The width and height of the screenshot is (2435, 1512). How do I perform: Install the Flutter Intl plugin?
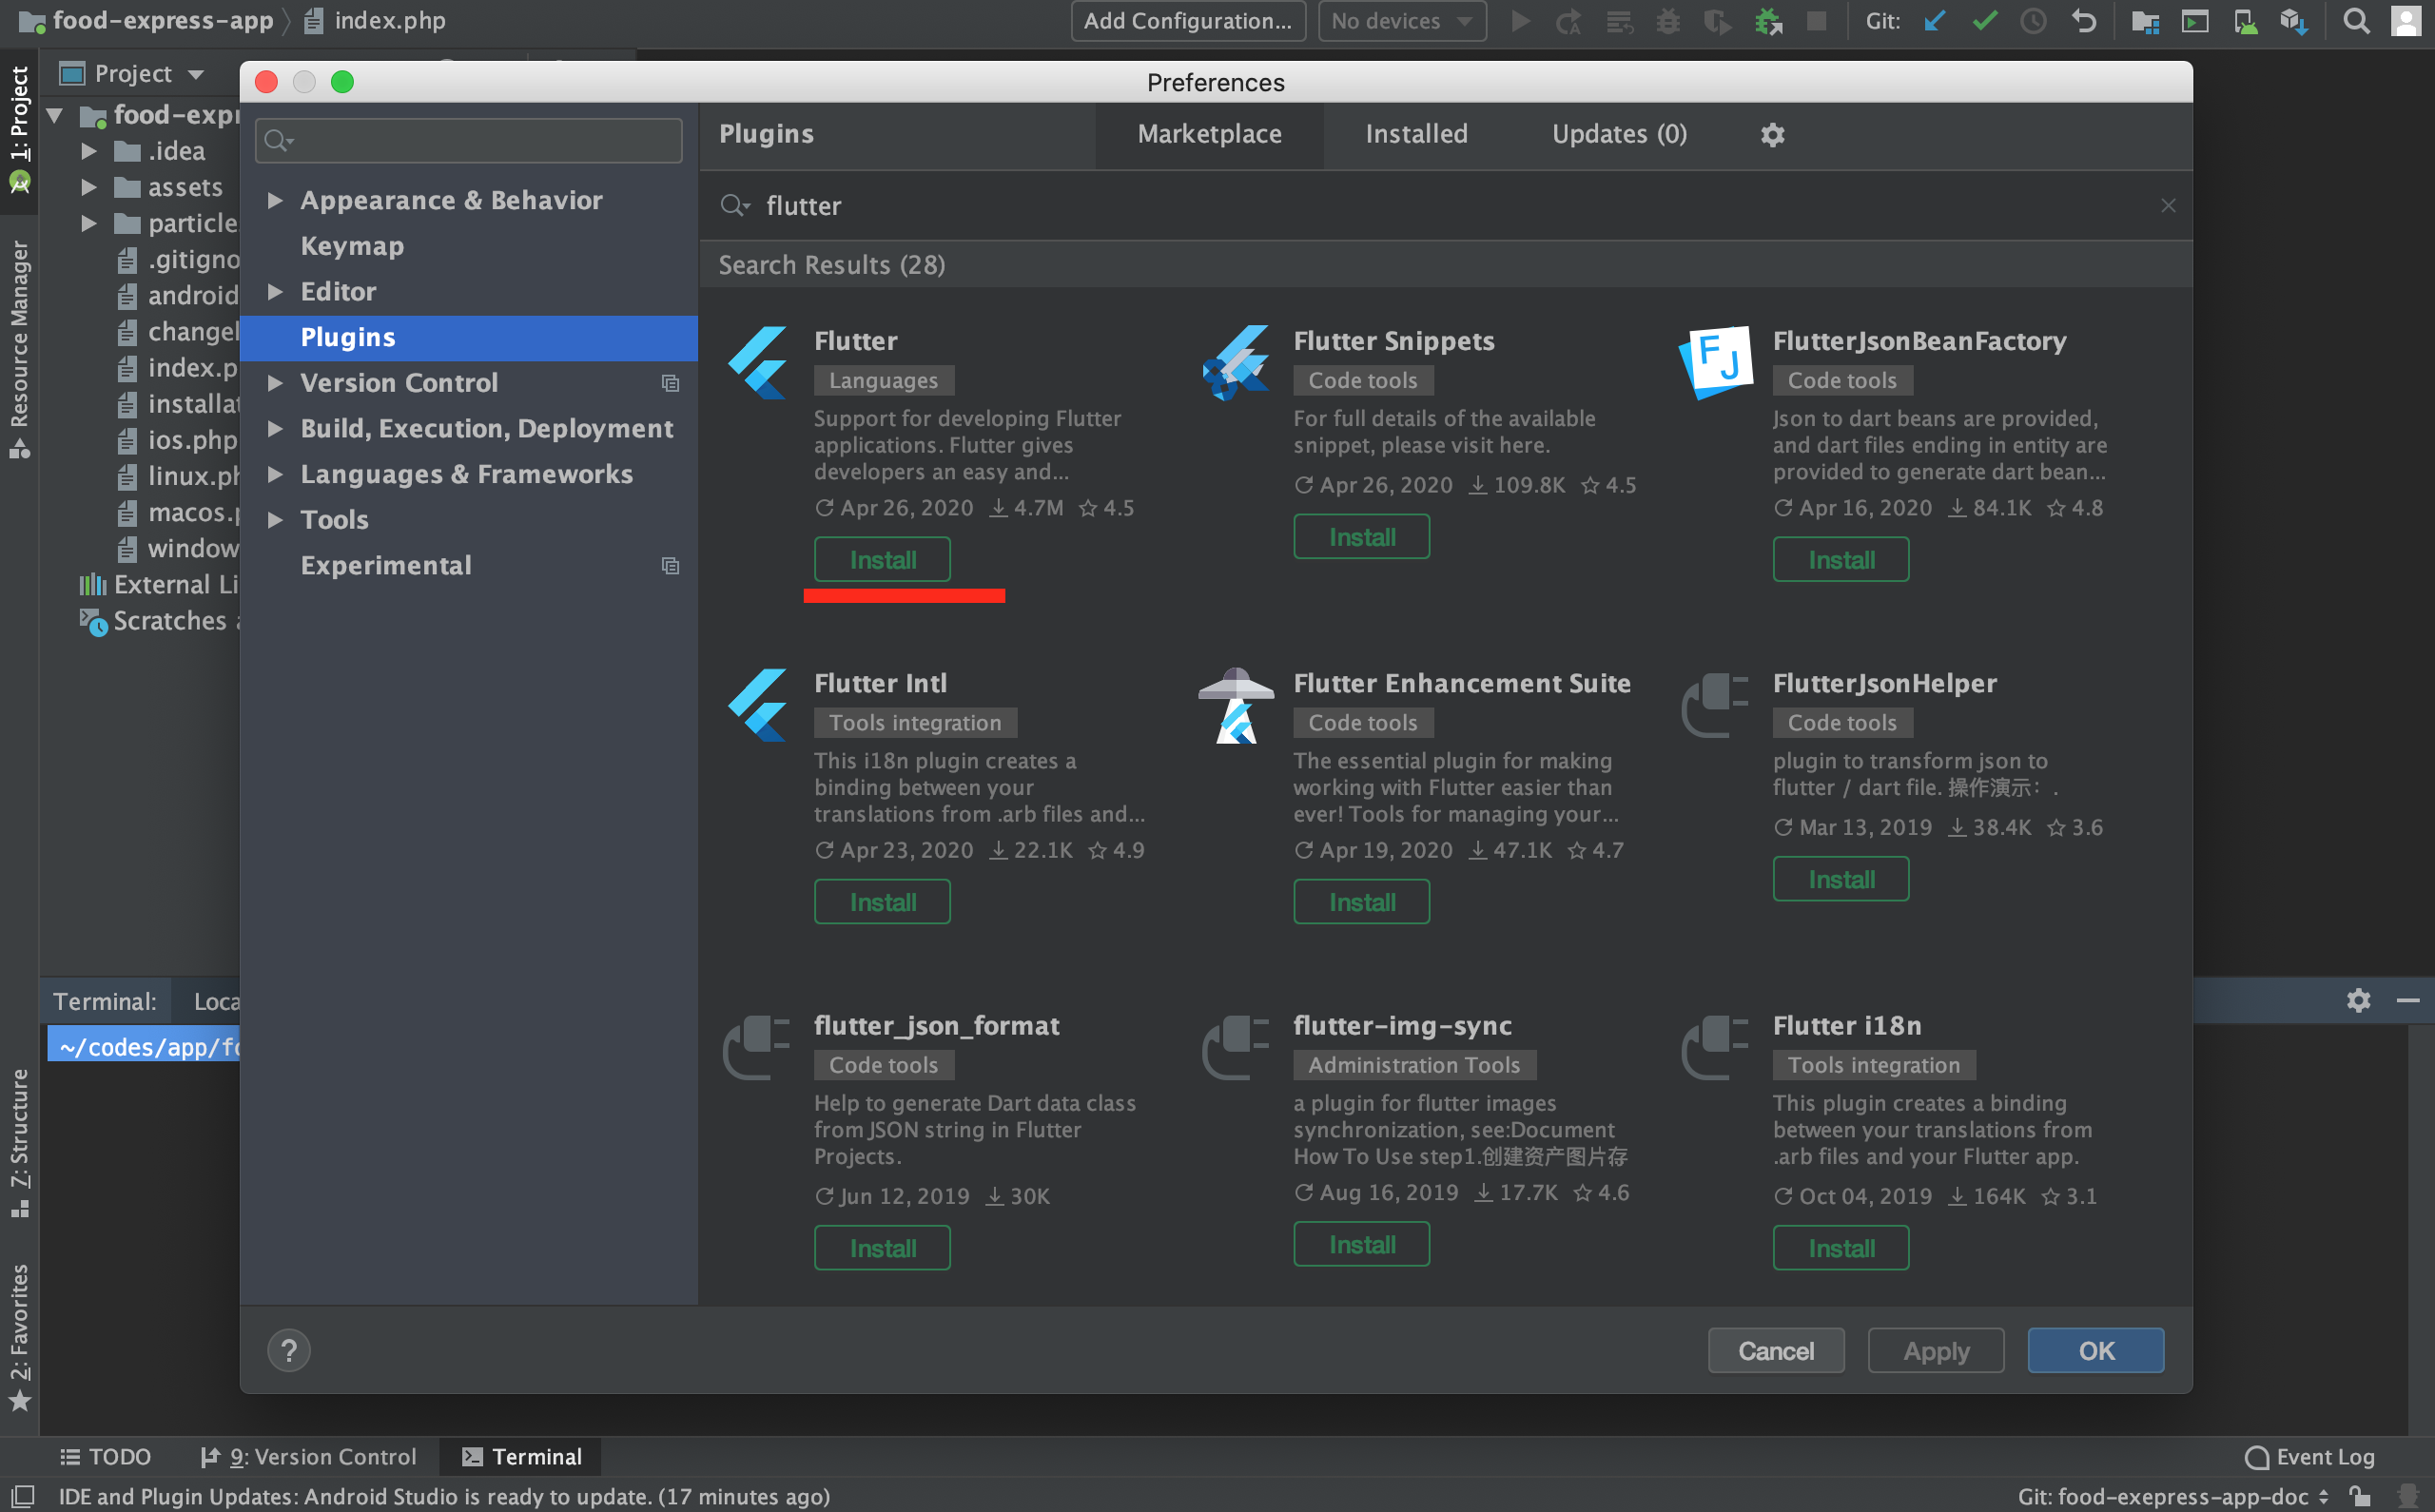882,902
